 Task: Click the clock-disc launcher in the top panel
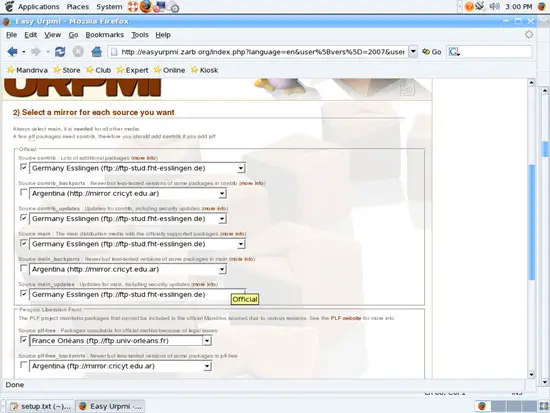[174, 7]
